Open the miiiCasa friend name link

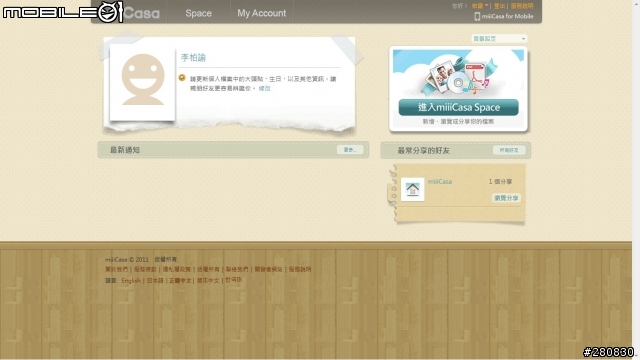tap(440, 182)
